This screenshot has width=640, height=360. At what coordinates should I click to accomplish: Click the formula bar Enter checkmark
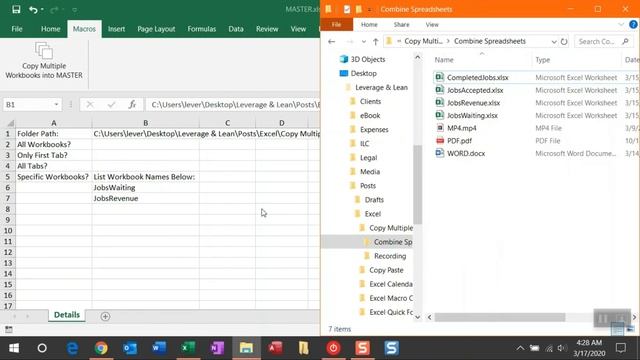[x=111, y=104]
